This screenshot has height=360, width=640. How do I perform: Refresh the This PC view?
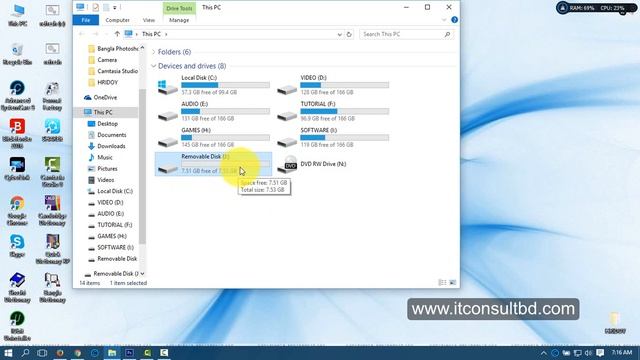pos(349,34)
